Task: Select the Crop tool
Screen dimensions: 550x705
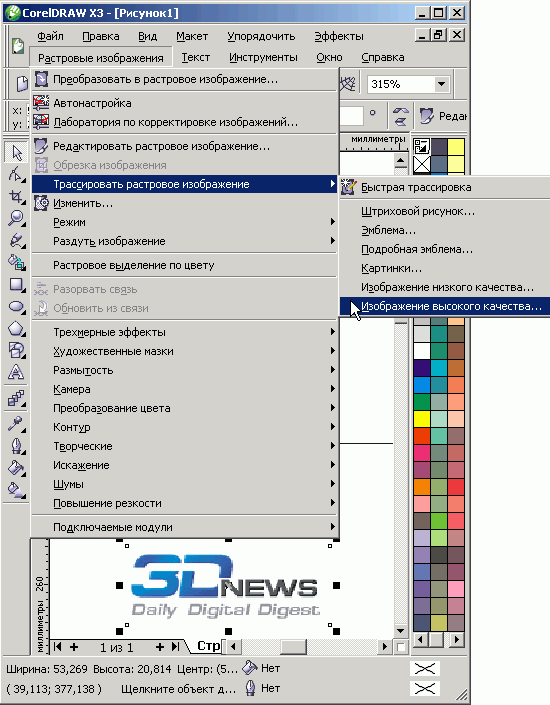Action: pos(16,196)
